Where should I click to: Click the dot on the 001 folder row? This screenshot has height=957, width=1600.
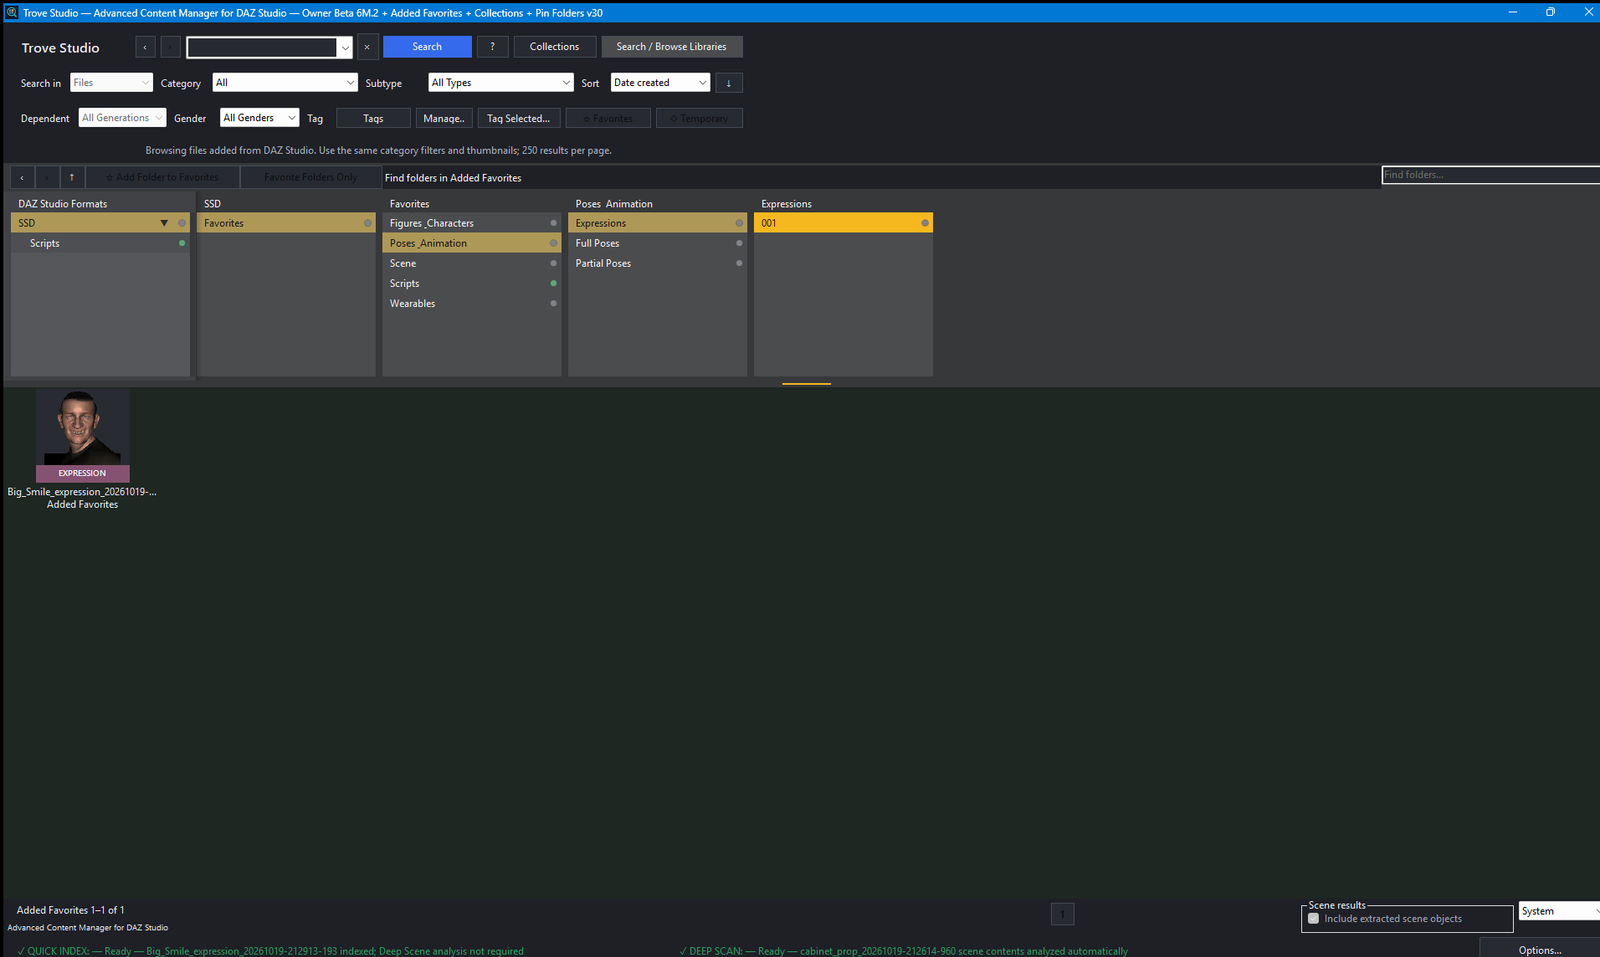pyautogui.click(x=925, y=223)
